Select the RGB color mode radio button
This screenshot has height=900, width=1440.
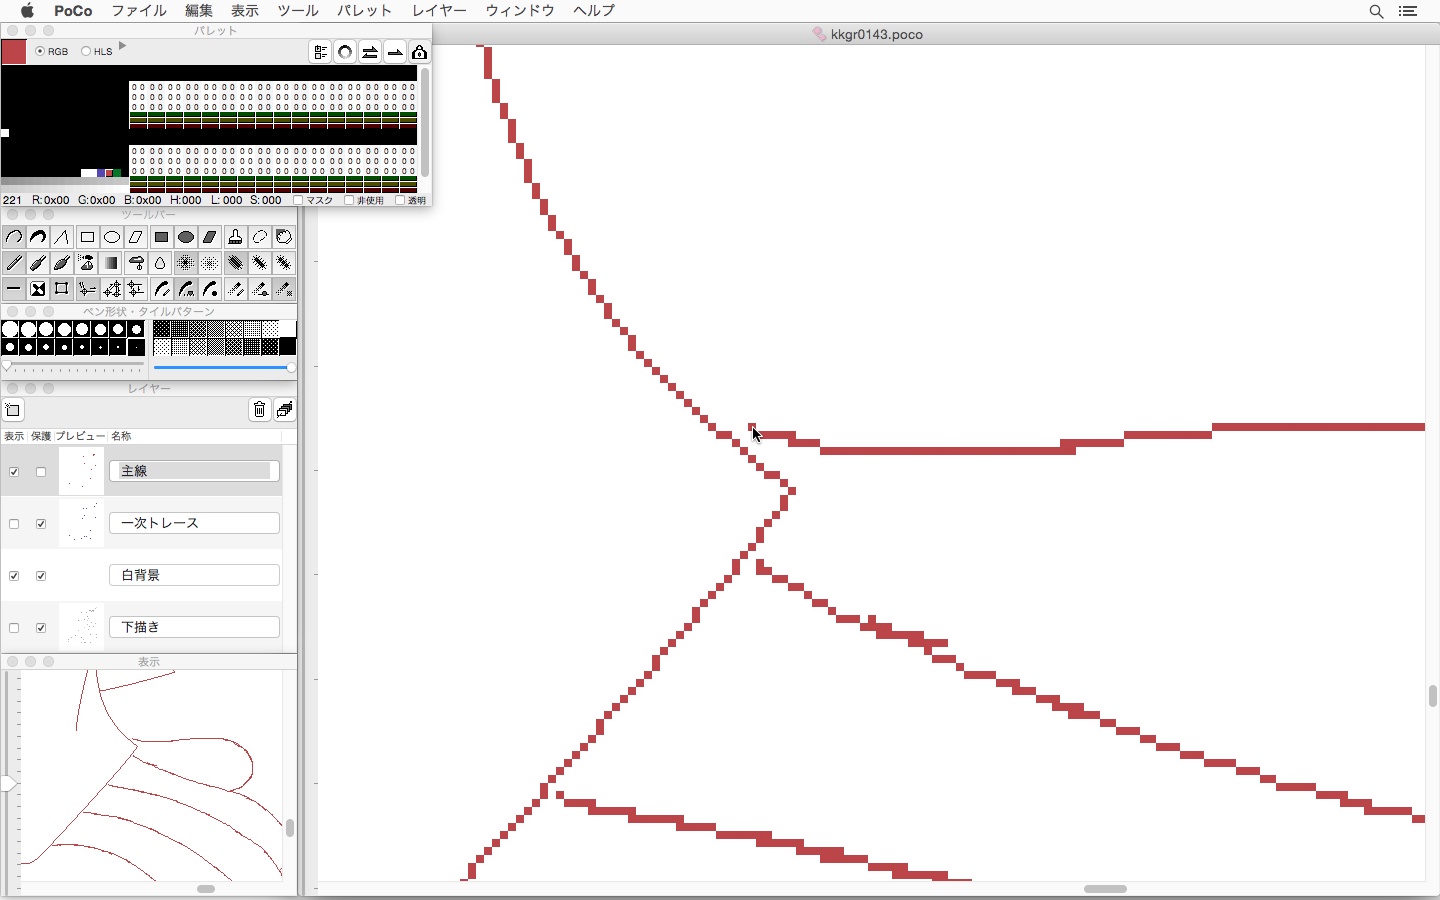point(40,51)
